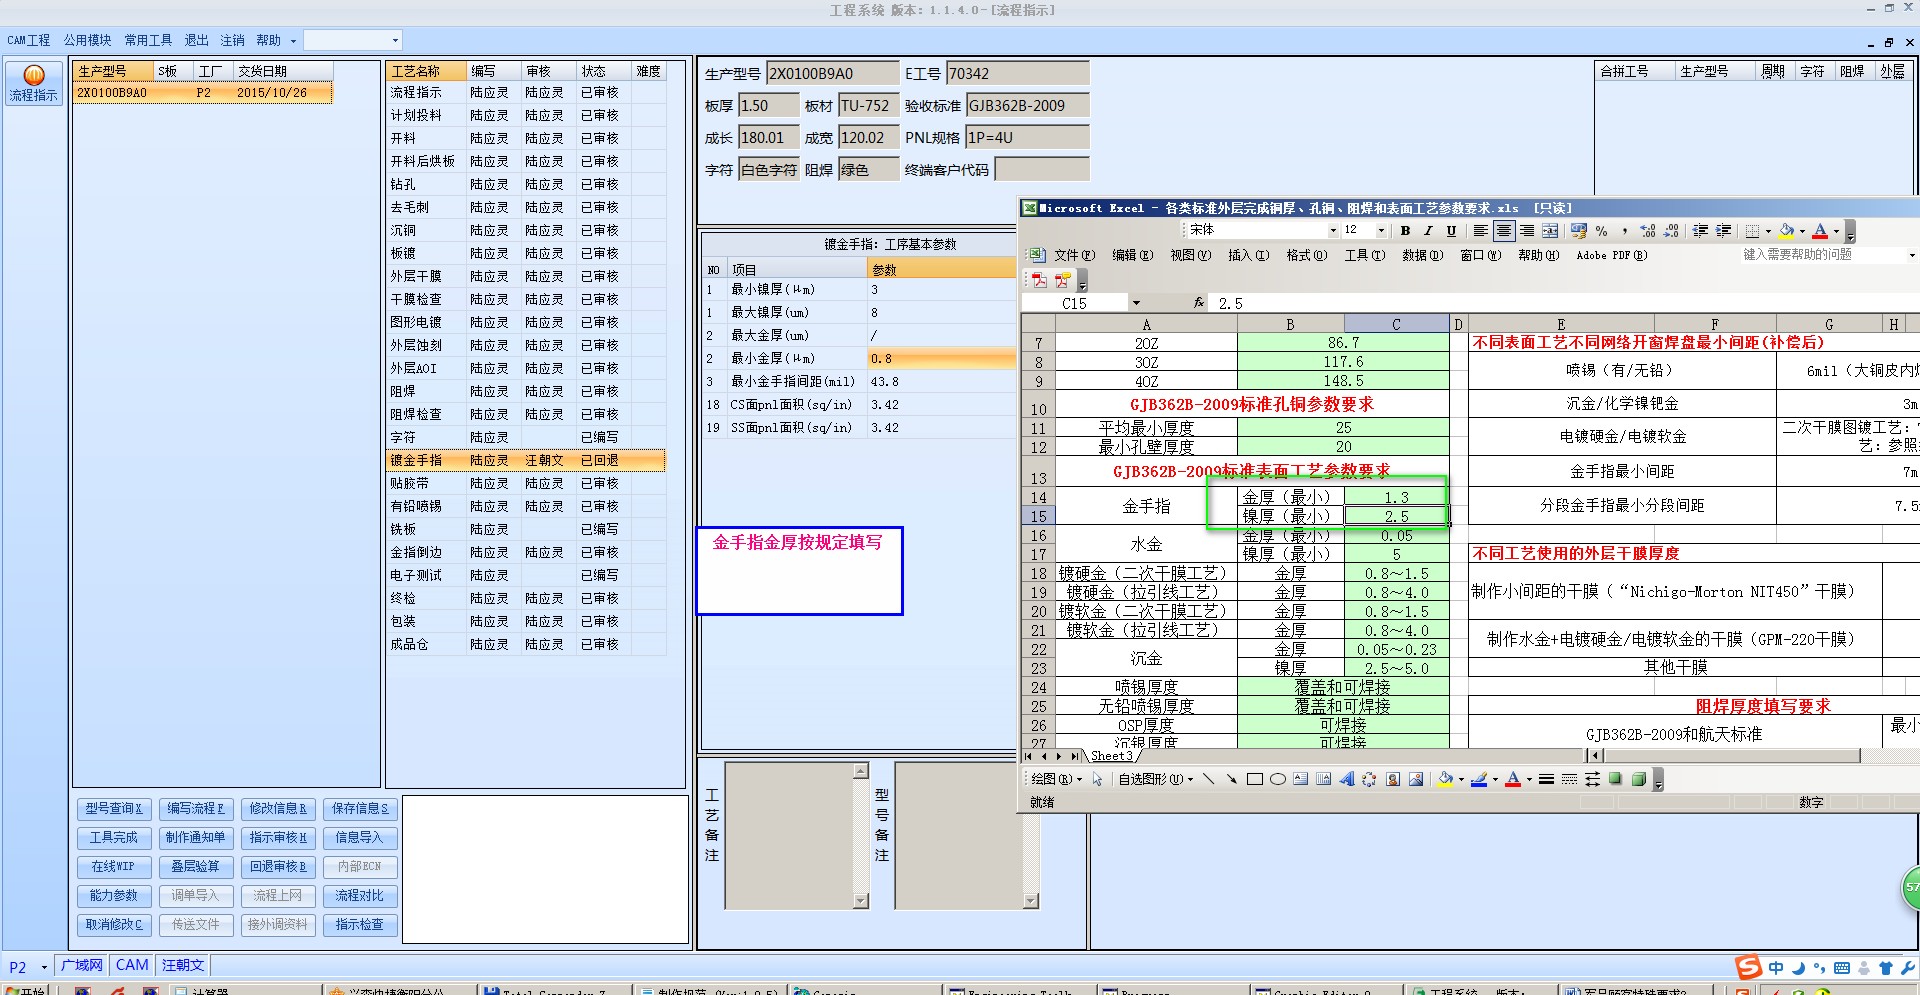Image resolution: width=1920 pixels, height=995 pixels.
Task: Click the increase decimal icon
Action: point(1648,231)
